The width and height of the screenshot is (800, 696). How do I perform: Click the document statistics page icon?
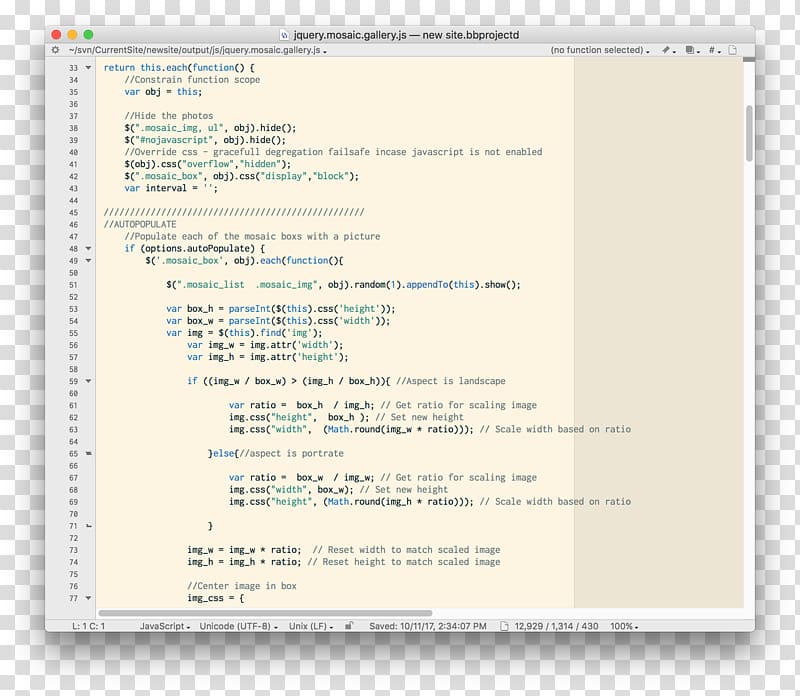504,626
